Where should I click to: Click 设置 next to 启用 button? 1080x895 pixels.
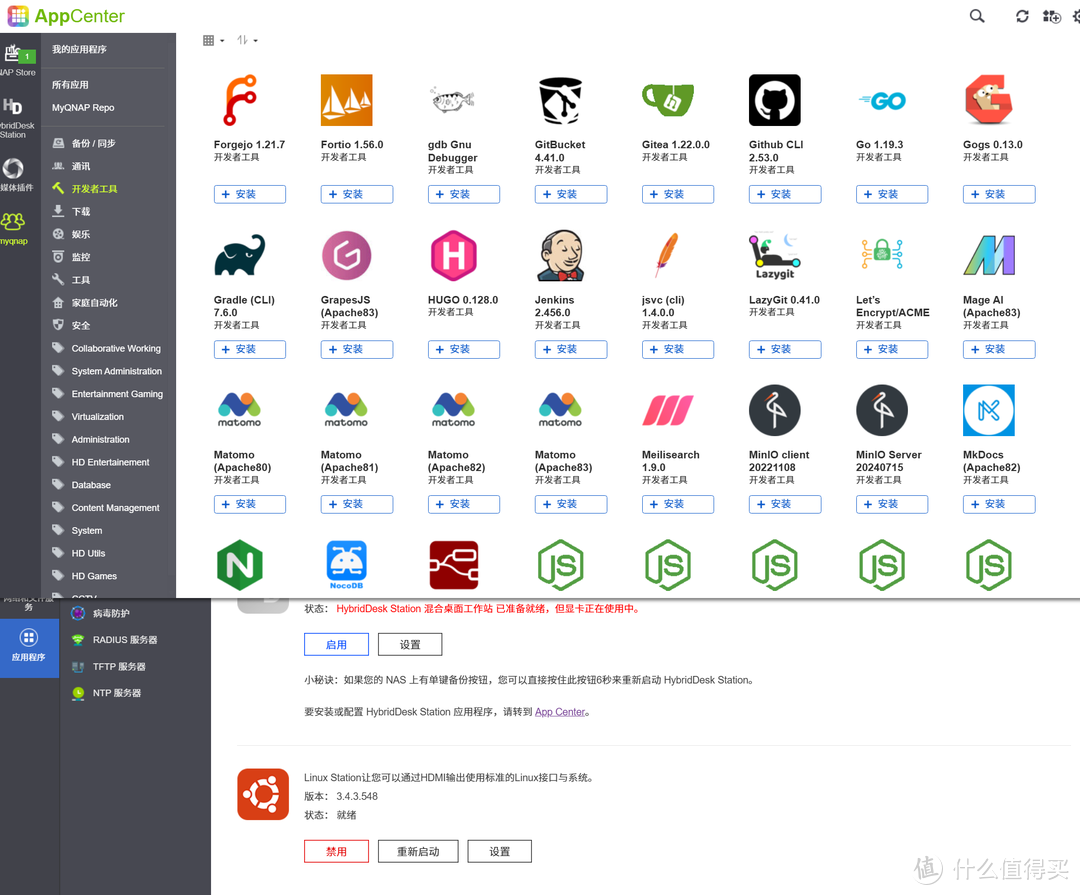pos(410,645)
